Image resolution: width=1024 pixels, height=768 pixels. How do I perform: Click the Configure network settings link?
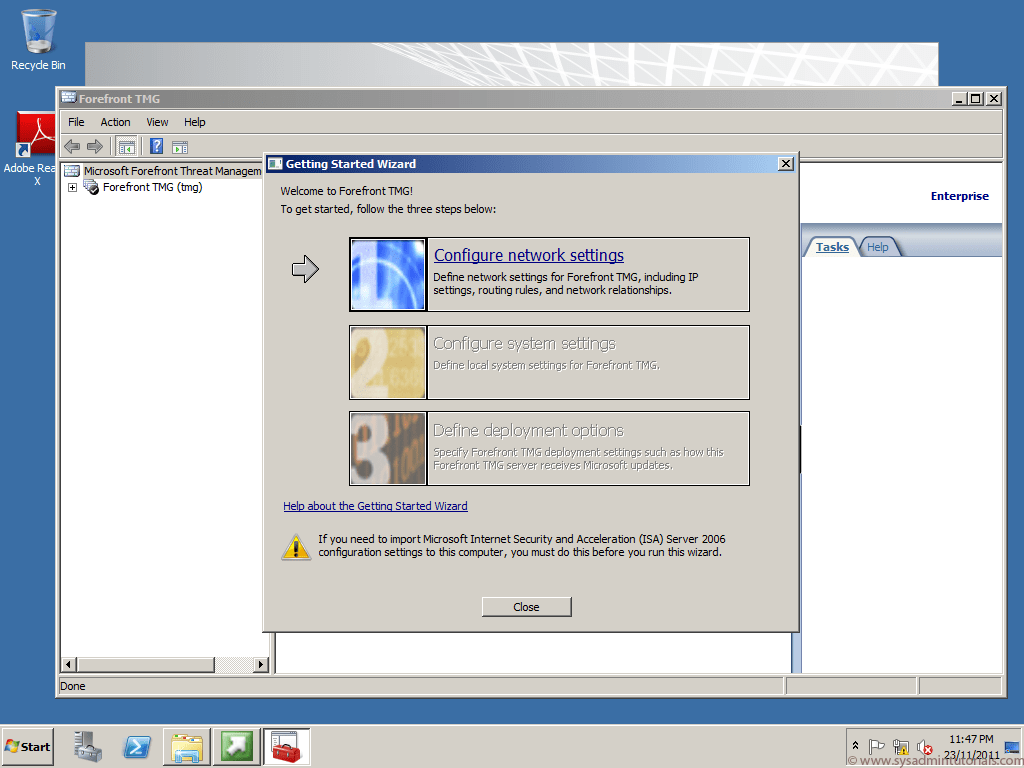[529, 255]
